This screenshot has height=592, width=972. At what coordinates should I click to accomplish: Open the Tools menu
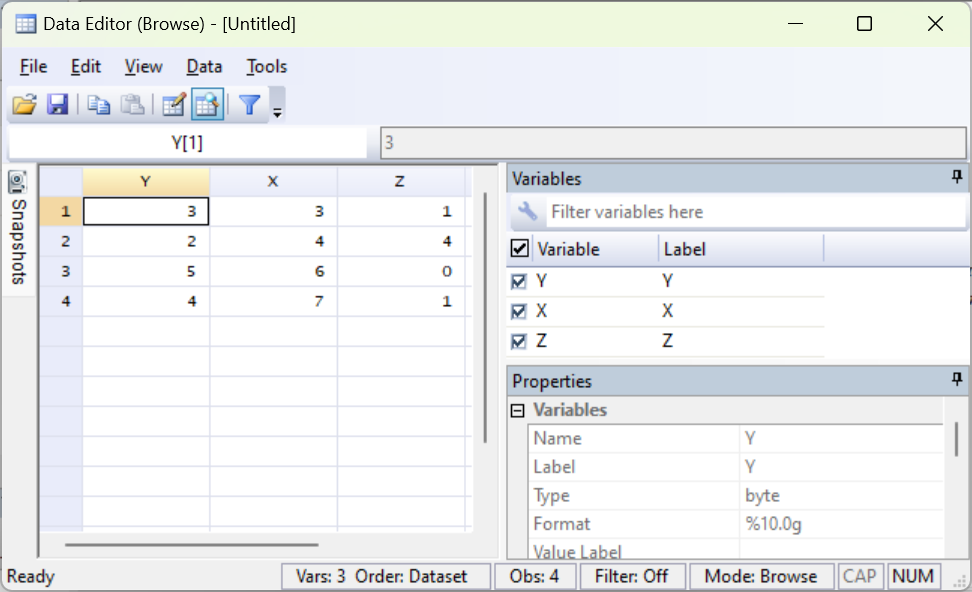267,66
